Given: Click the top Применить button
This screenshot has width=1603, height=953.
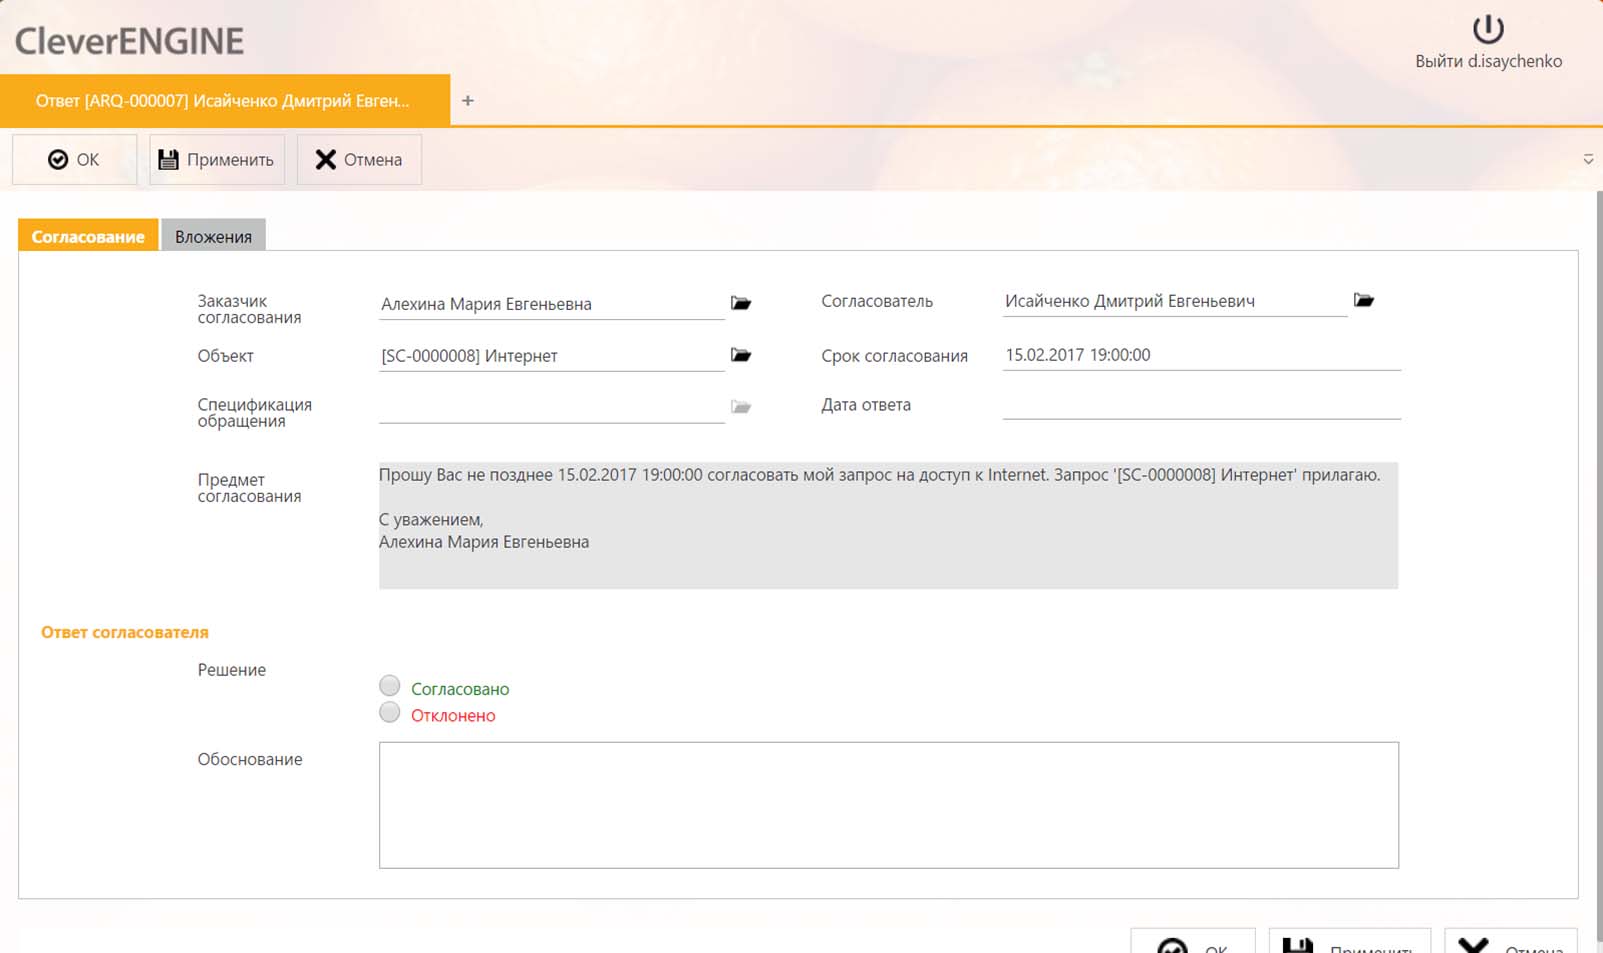Looking at the screenshot, I should 217,159.
